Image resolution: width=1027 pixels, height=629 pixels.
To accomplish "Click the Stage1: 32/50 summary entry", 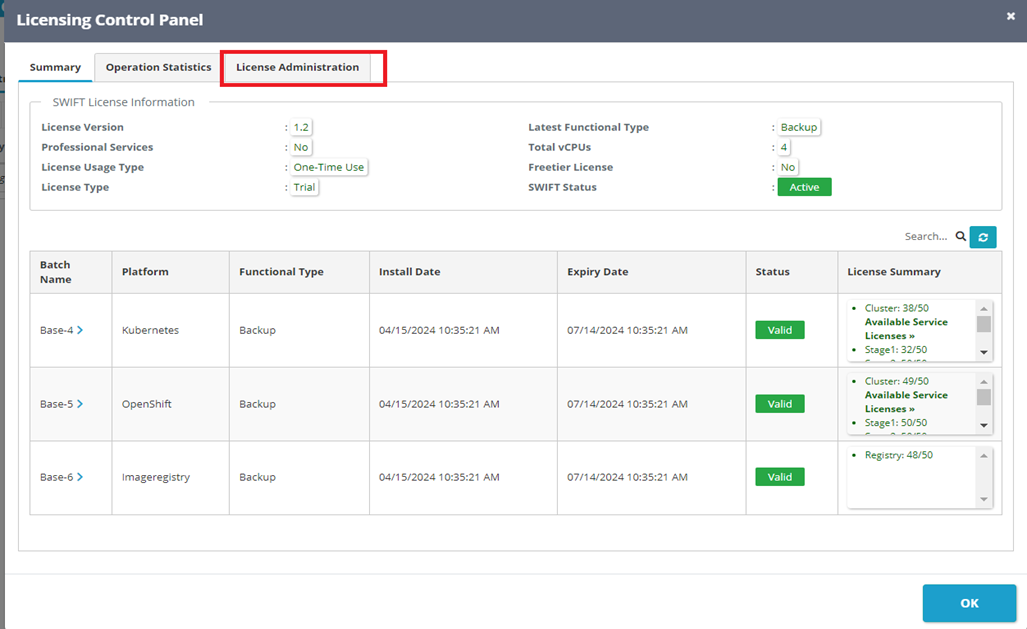I will tap(895, 350).
